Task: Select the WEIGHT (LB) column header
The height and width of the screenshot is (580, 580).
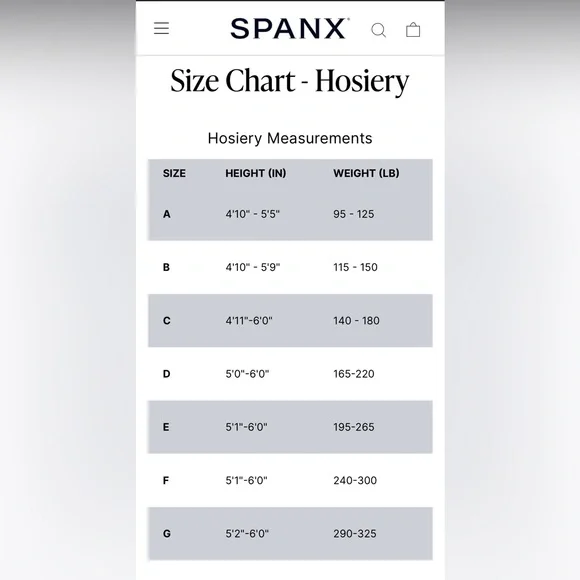Action: 366,173
